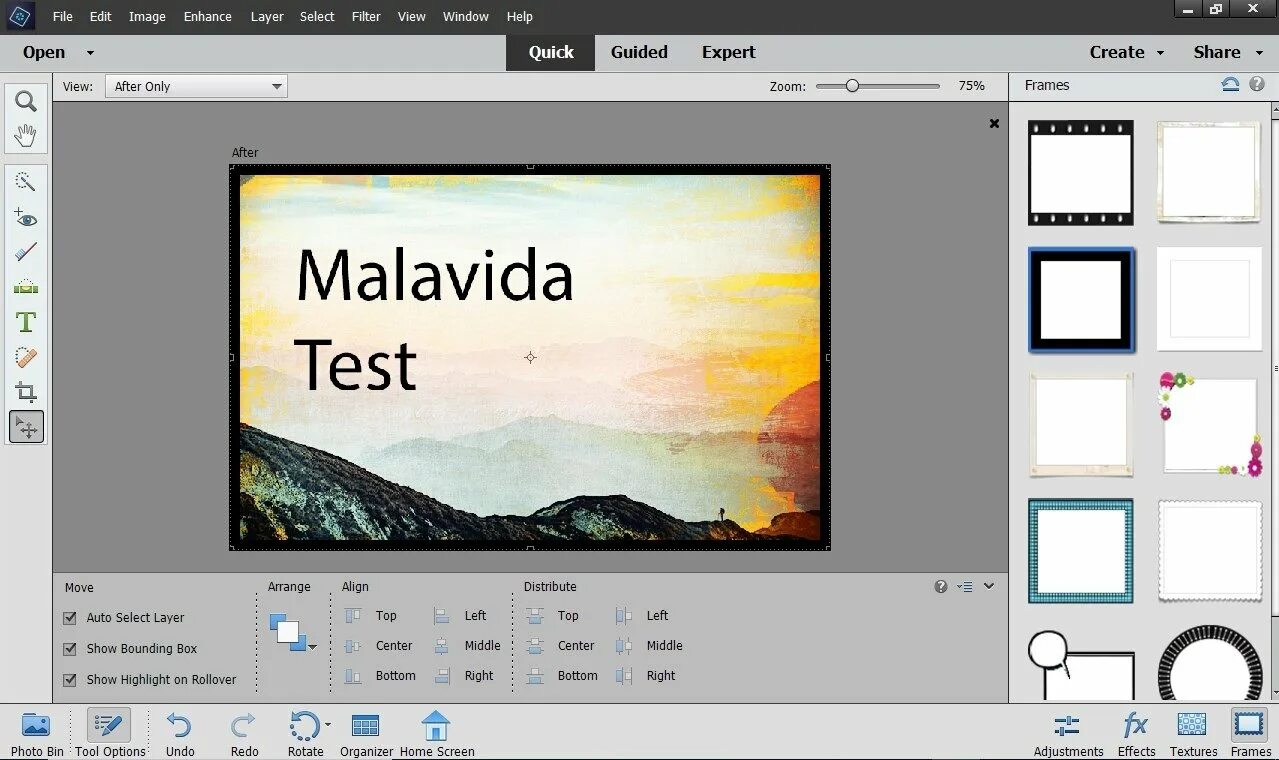The height and width of the screenshot is (760, 1279).
Task: Switch to the Expert tab
Action: [x=728, y=52]
